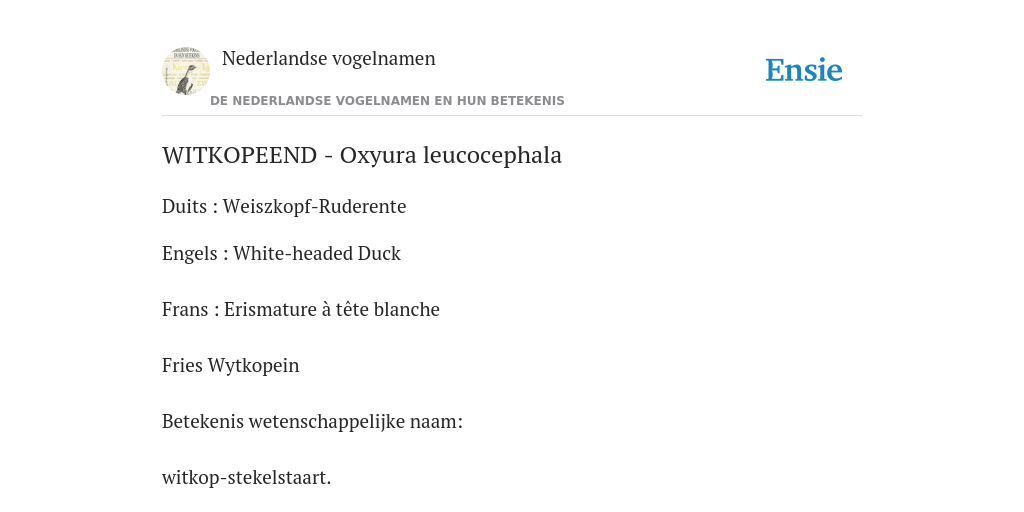
Task: Select the French name Erismature à tête blanche
Action: (332, 310)
